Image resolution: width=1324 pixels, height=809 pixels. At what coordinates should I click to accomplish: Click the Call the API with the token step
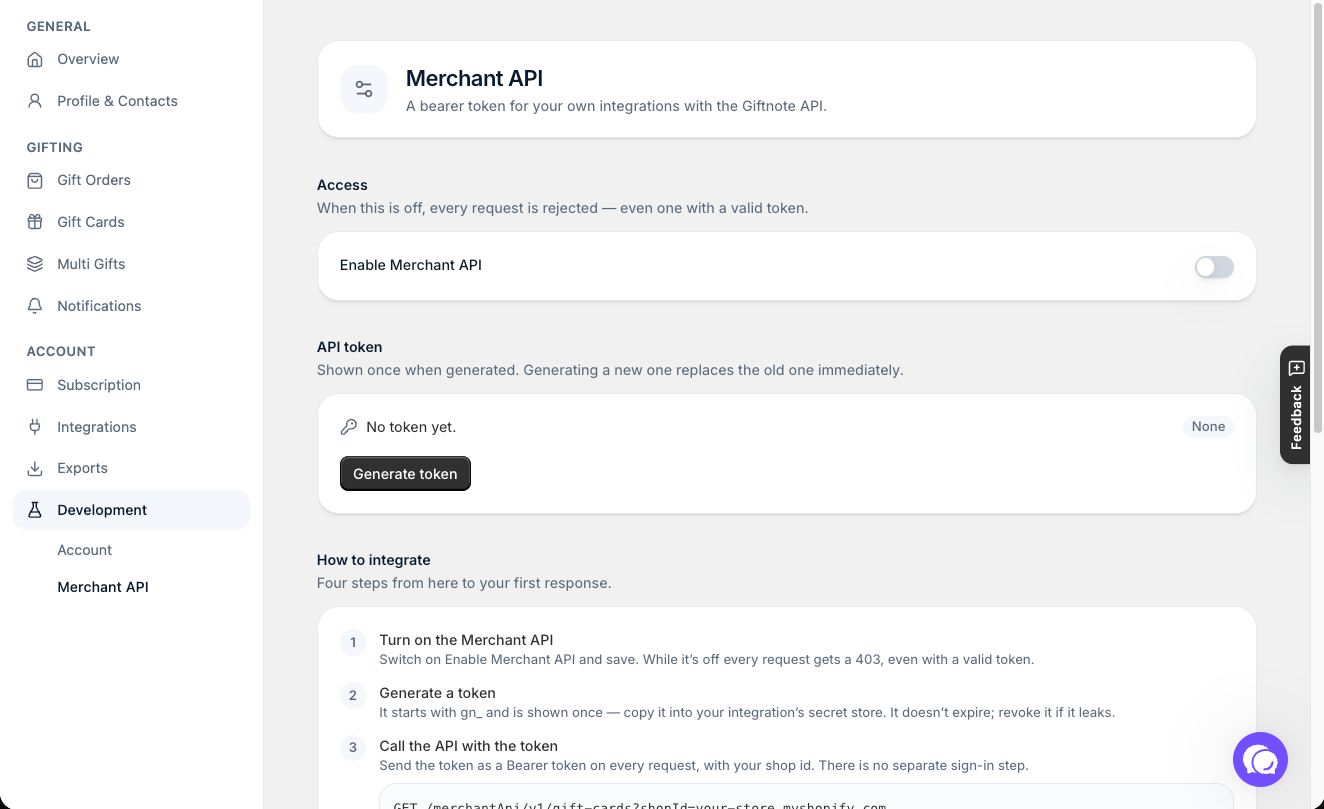pyautogui.click(x=468, y=746)
